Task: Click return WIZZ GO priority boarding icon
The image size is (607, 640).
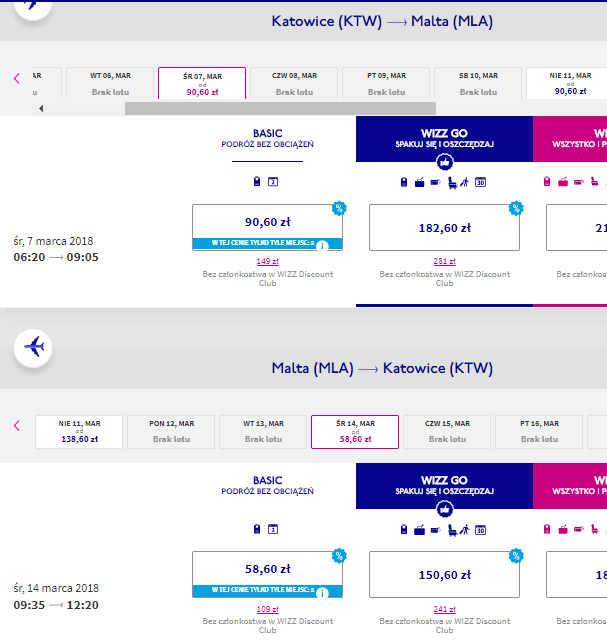Action: coord(465,530)
